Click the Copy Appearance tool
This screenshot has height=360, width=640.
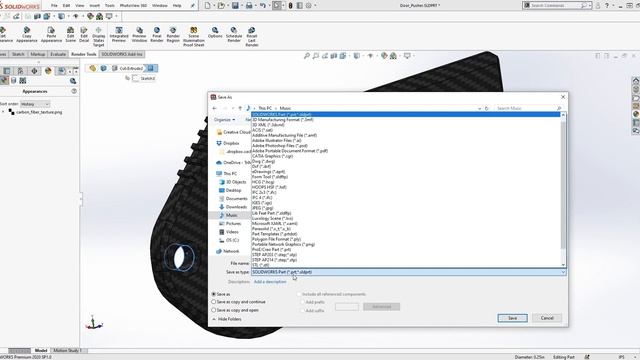point(27,34)
